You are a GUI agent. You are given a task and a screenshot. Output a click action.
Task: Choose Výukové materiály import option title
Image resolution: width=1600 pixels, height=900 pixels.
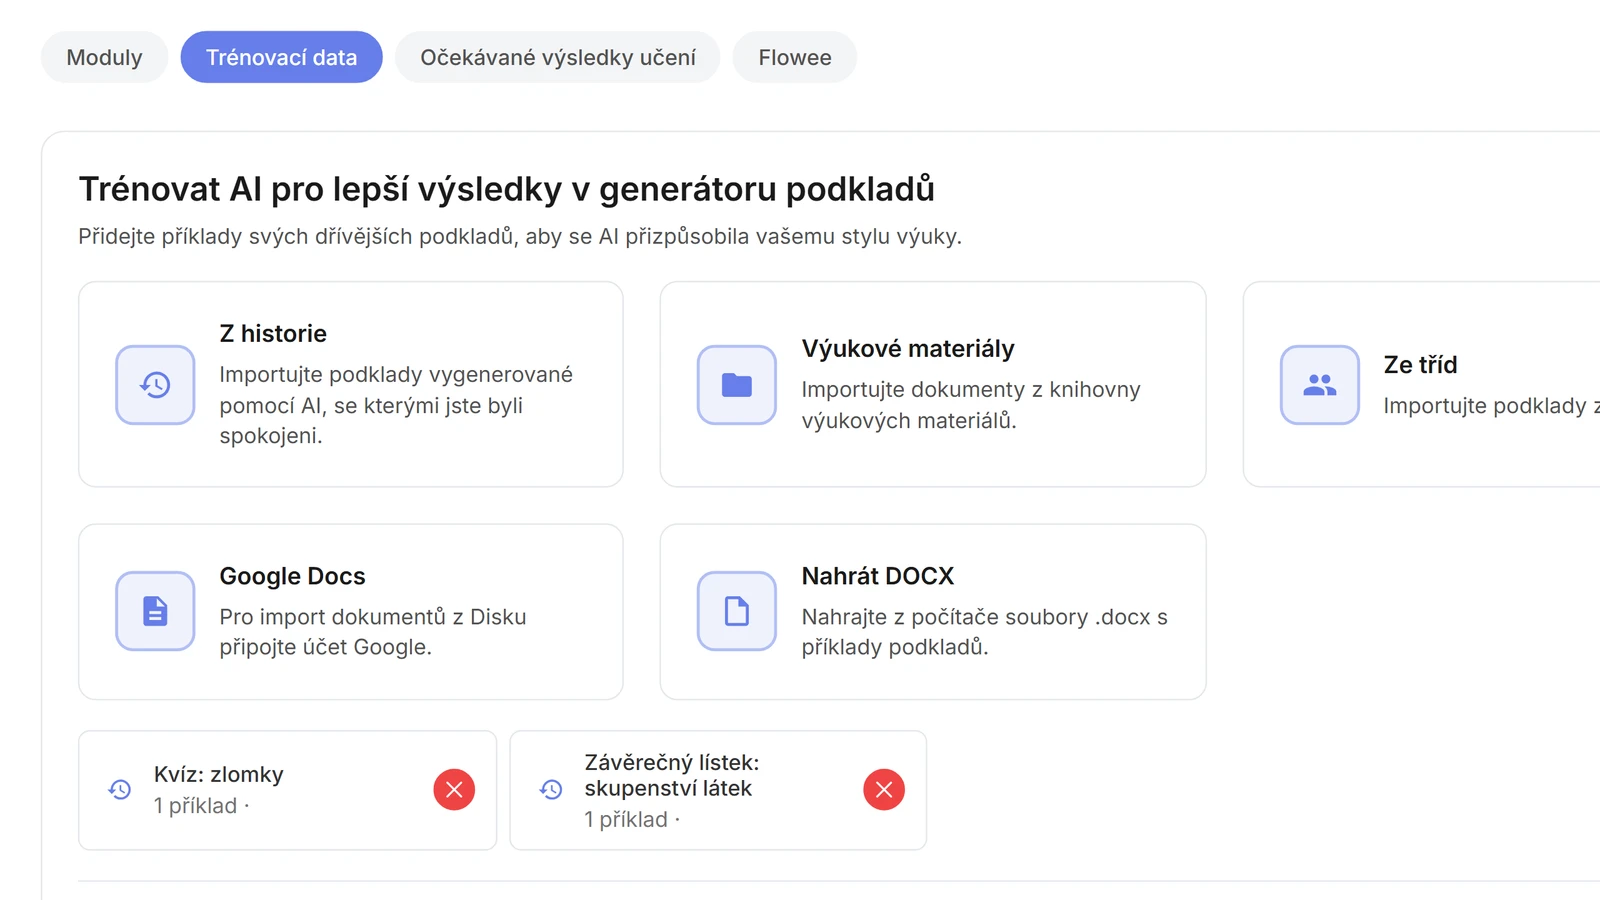tap(908, 348)
